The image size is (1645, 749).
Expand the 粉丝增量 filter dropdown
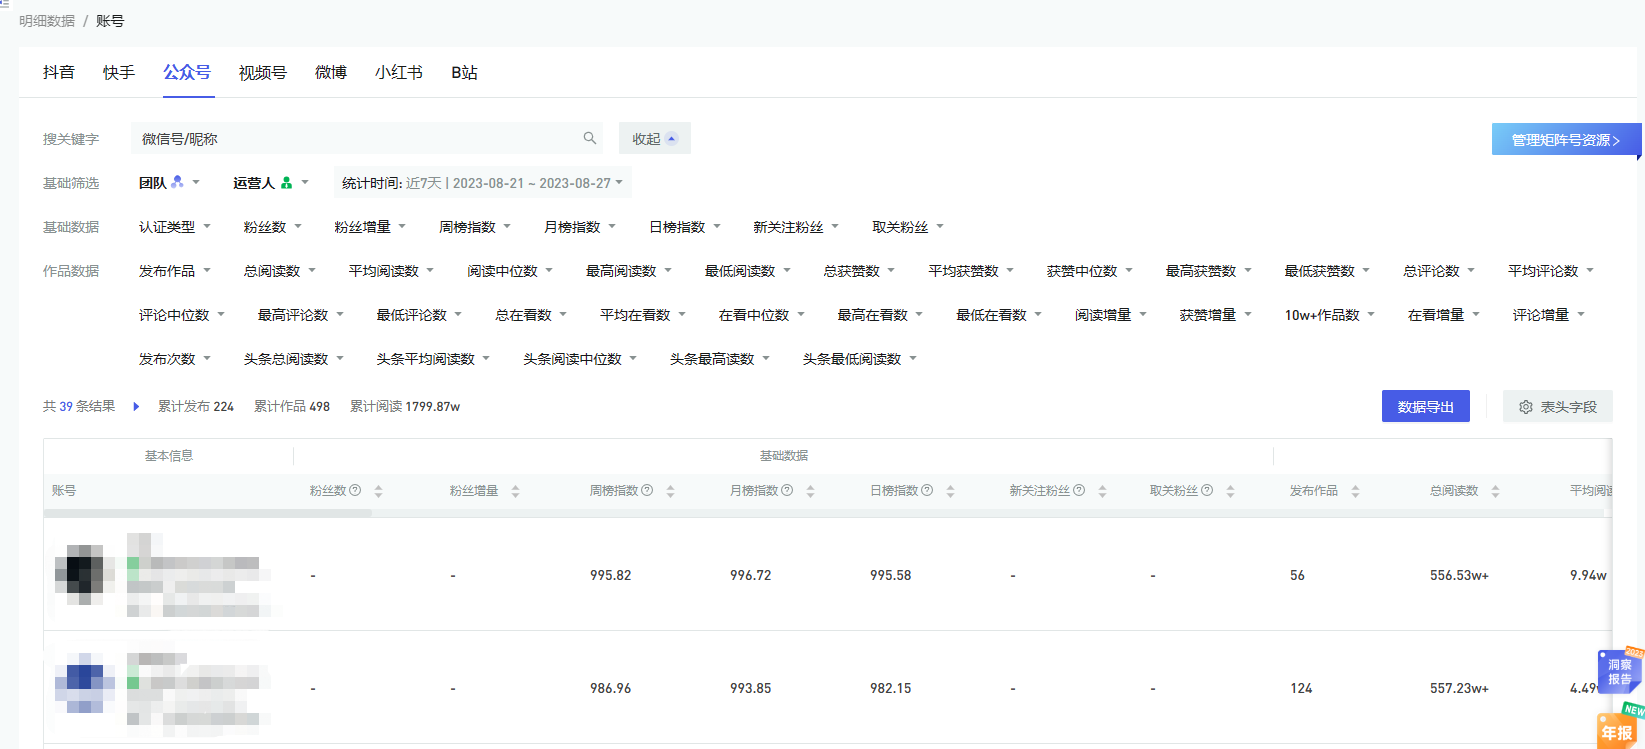(x=370, y=226)
